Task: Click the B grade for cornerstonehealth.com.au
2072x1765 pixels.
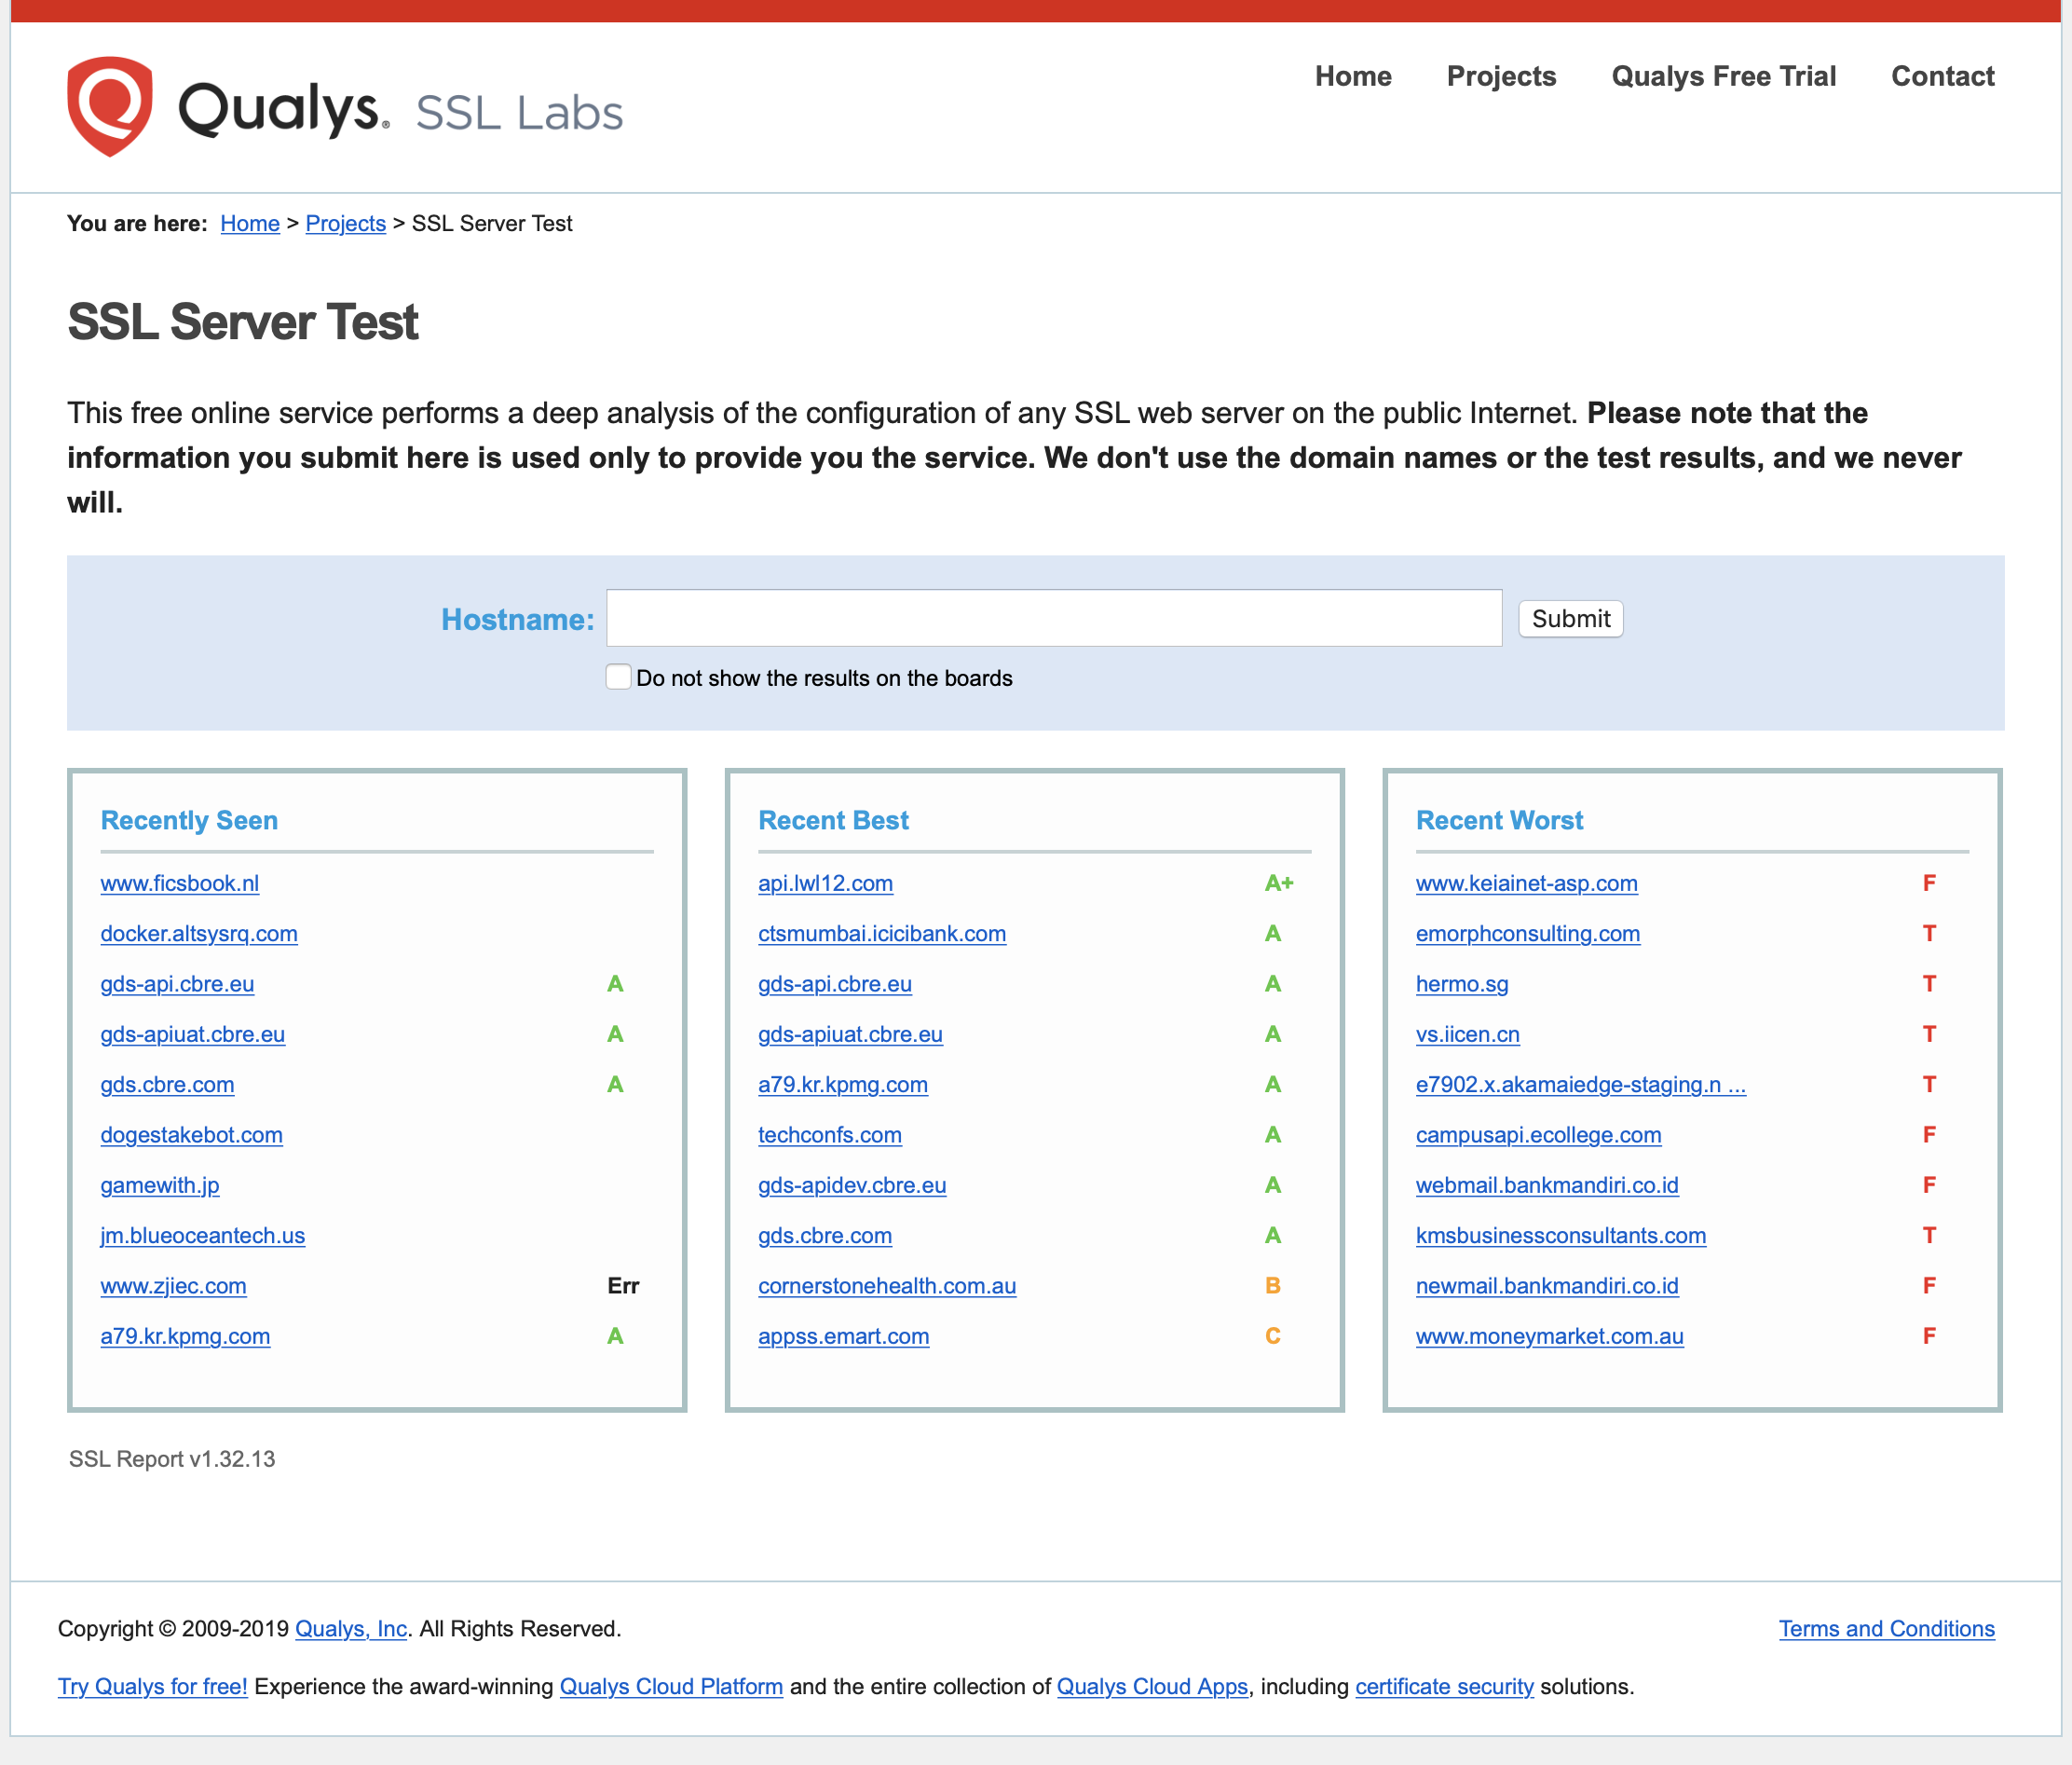Action: tap(1272, 1286)
